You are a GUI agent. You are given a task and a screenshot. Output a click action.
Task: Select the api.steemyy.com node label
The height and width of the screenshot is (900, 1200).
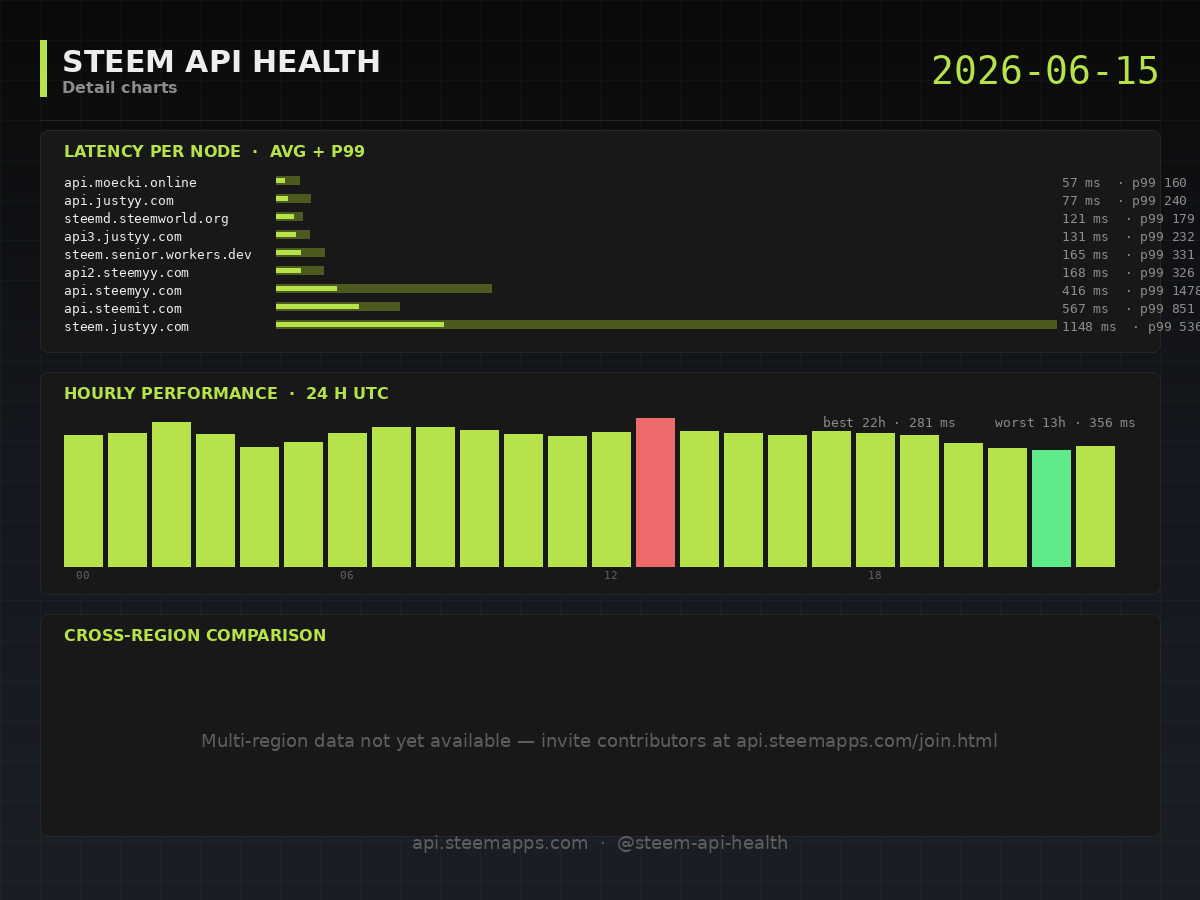click(x=123, y=291)
